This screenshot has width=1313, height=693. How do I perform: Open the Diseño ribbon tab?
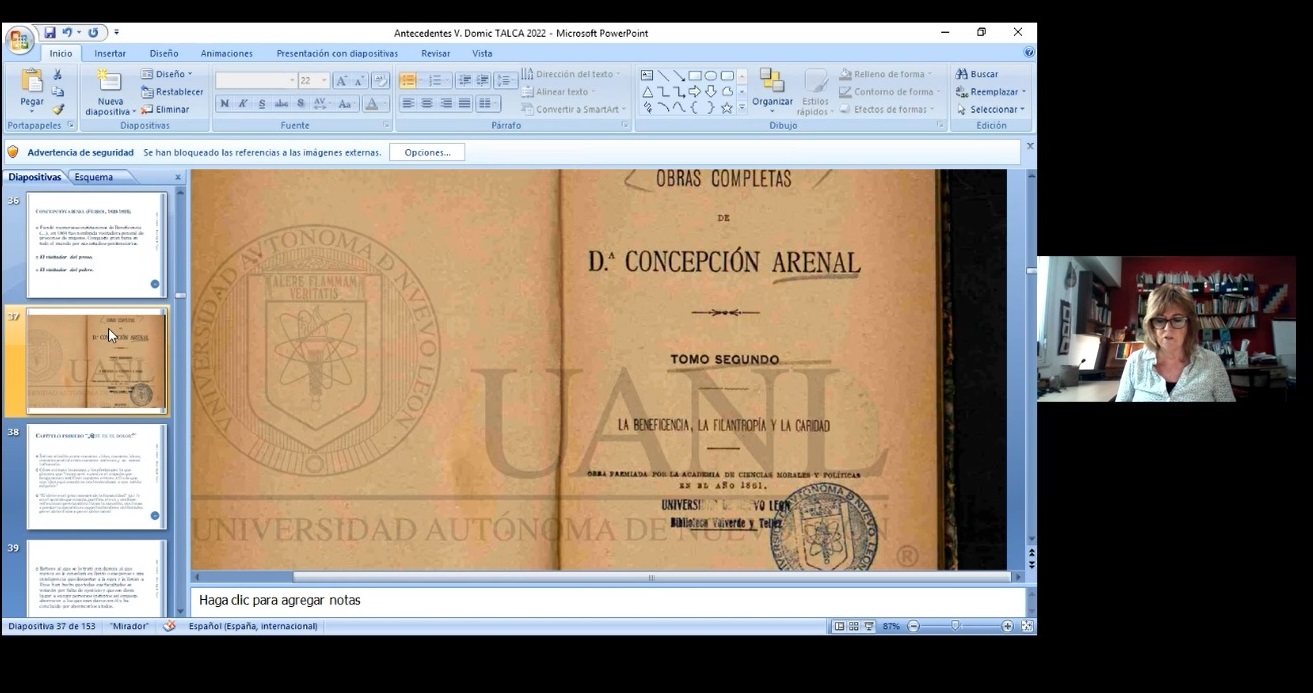coord(164,53)
